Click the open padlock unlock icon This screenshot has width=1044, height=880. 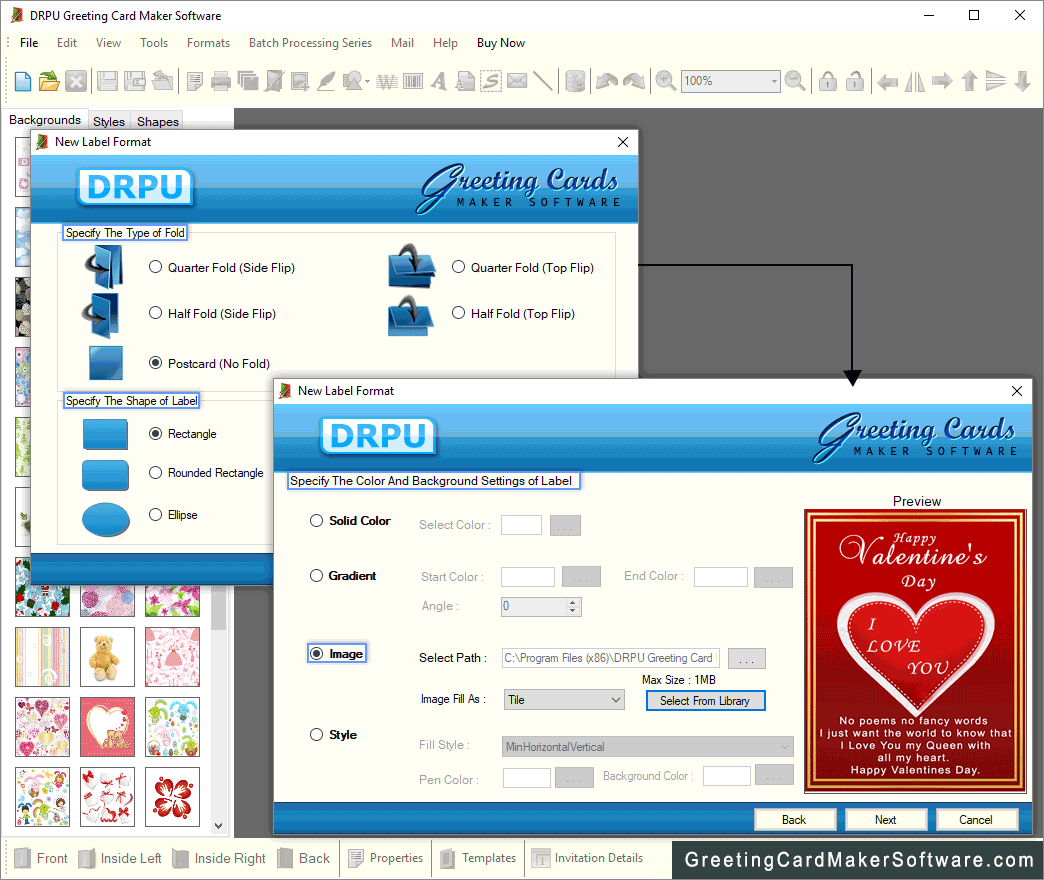855,81
